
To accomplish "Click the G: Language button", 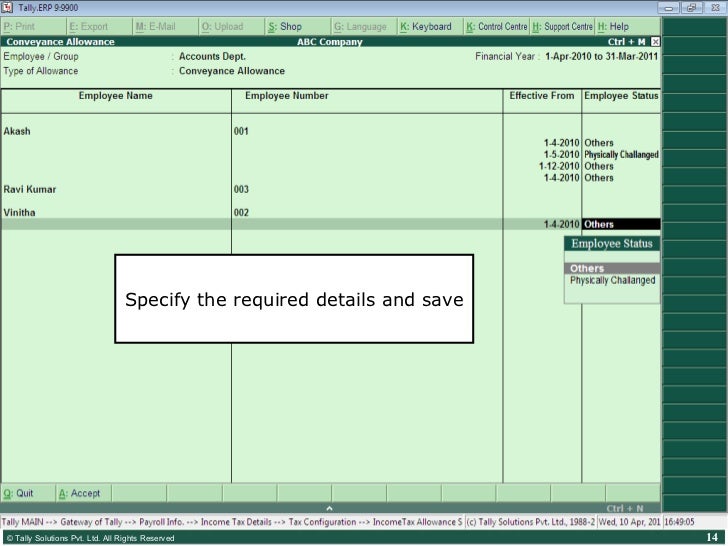I will tap(364, 27).
